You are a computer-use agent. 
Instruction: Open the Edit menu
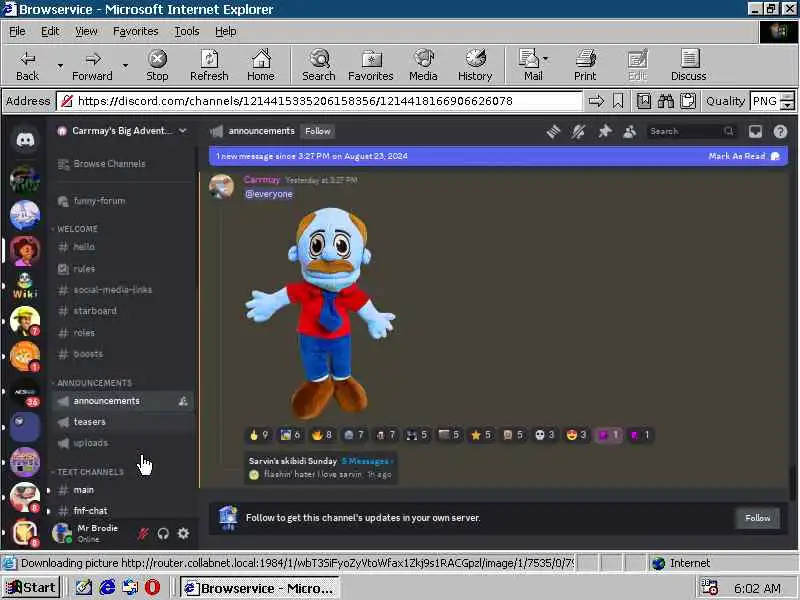[50, 31]
